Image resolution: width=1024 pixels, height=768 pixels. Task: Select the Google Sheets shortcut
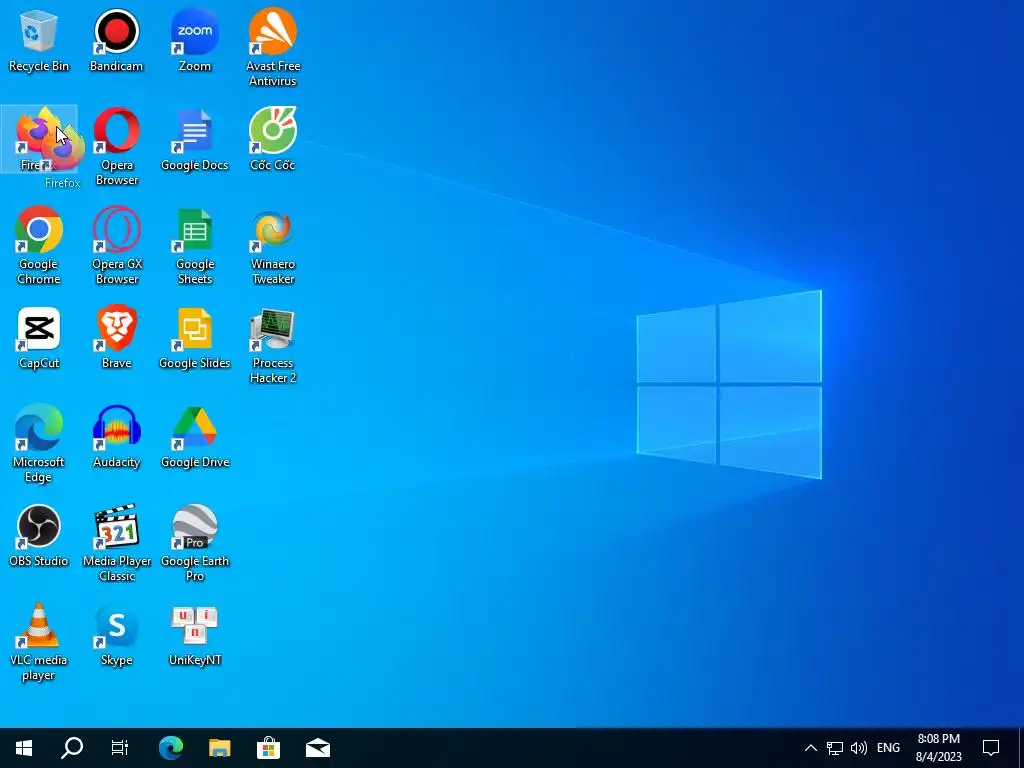(195, 246)
